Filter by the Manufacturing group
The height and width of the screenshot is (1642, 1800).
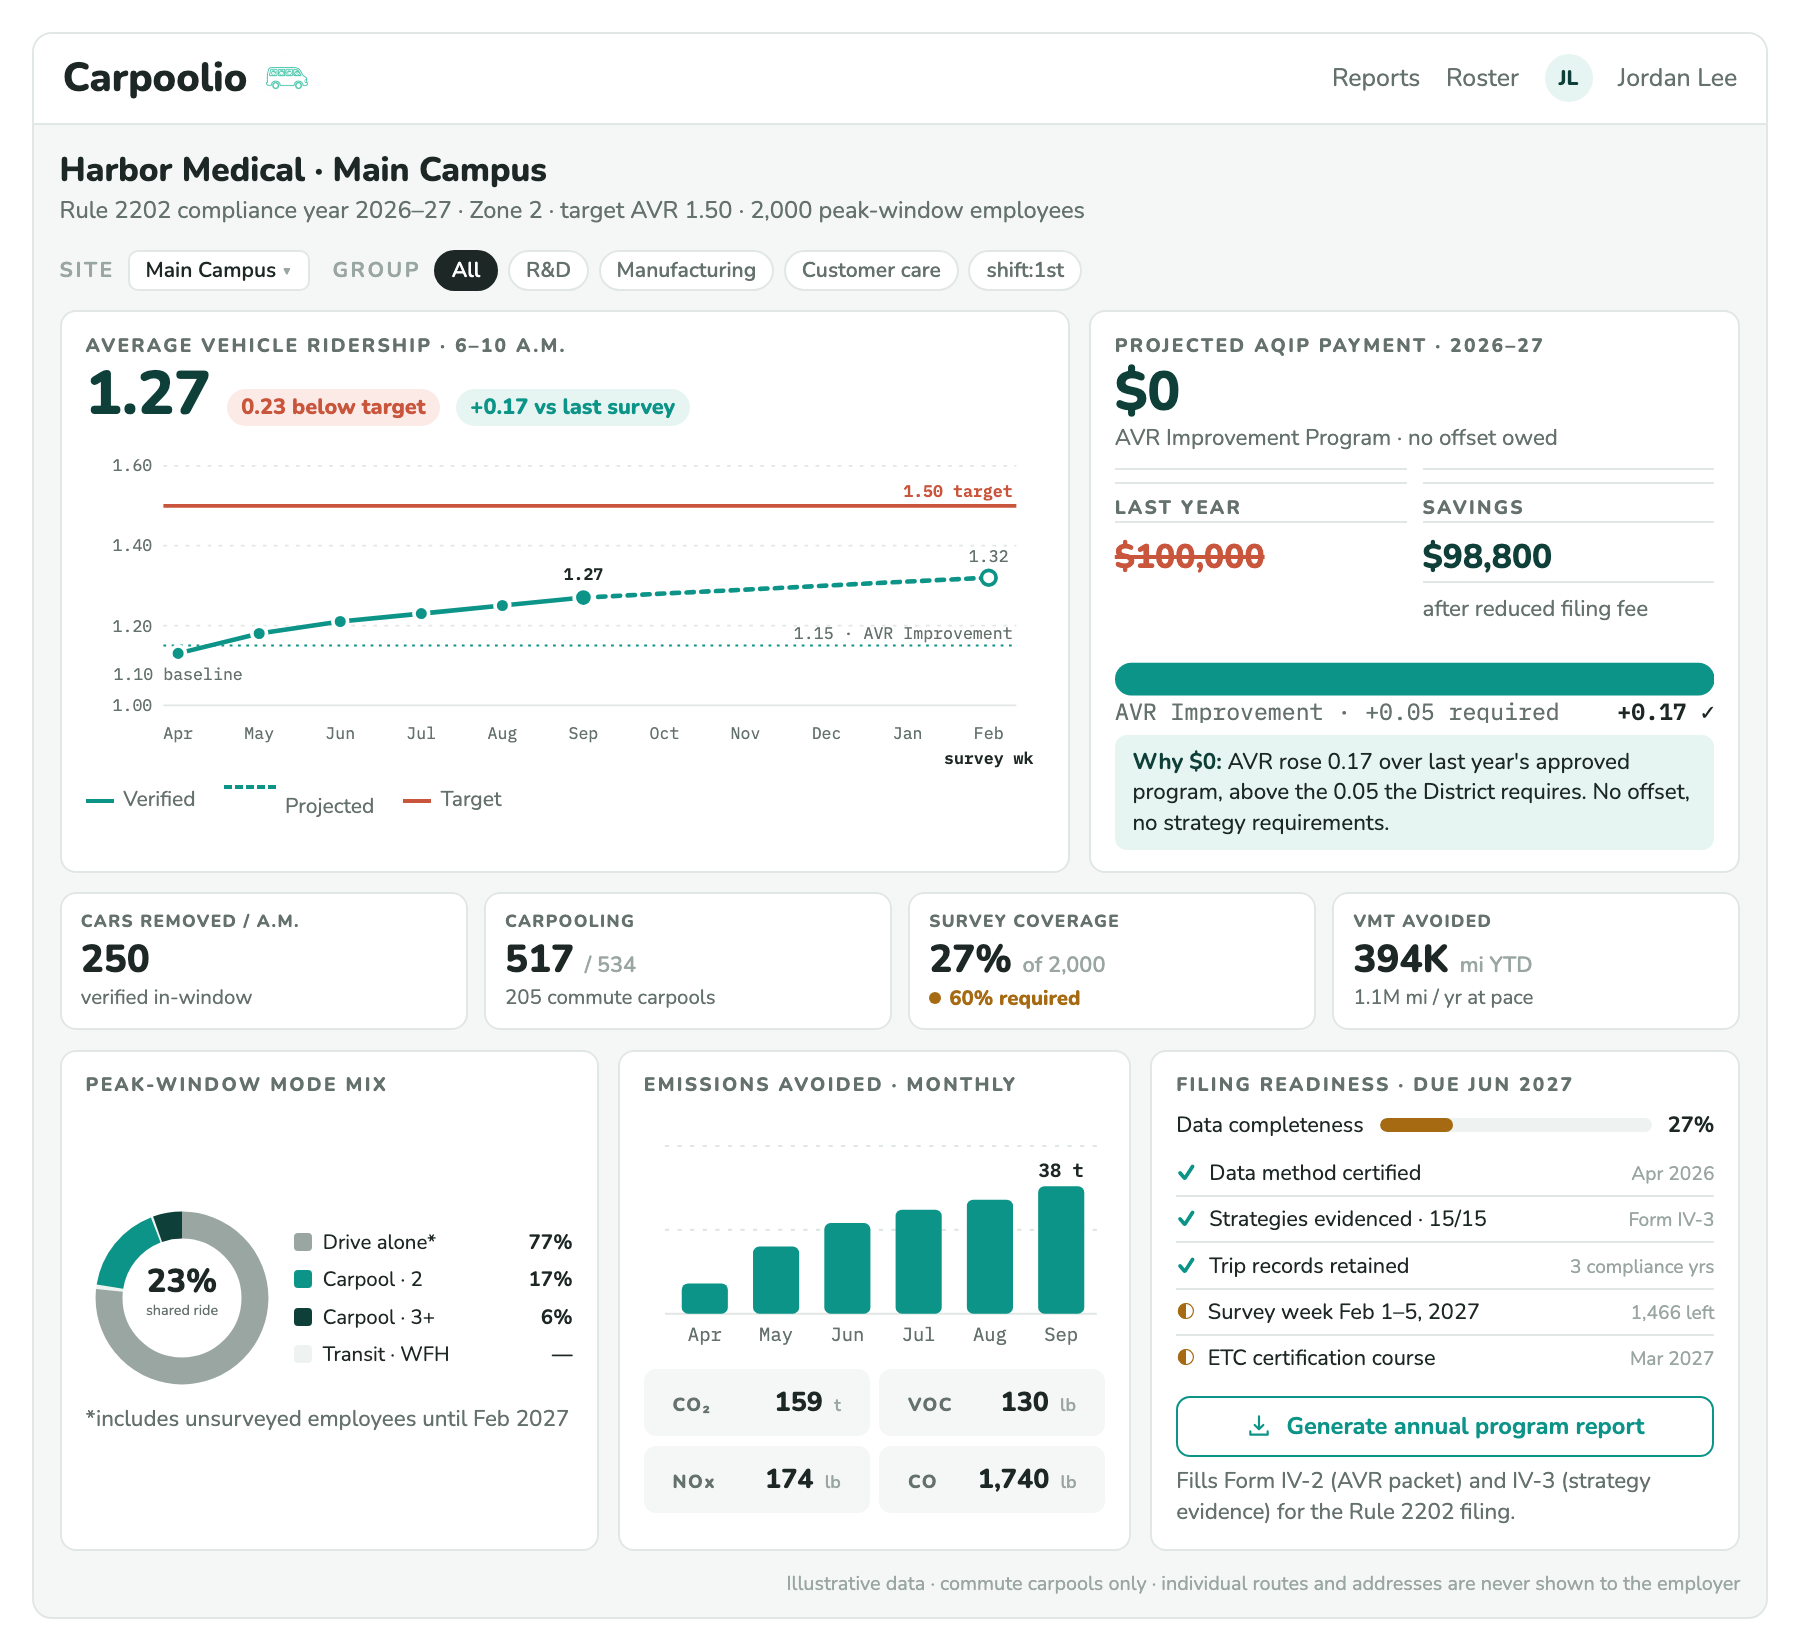[x=686, y=270]
